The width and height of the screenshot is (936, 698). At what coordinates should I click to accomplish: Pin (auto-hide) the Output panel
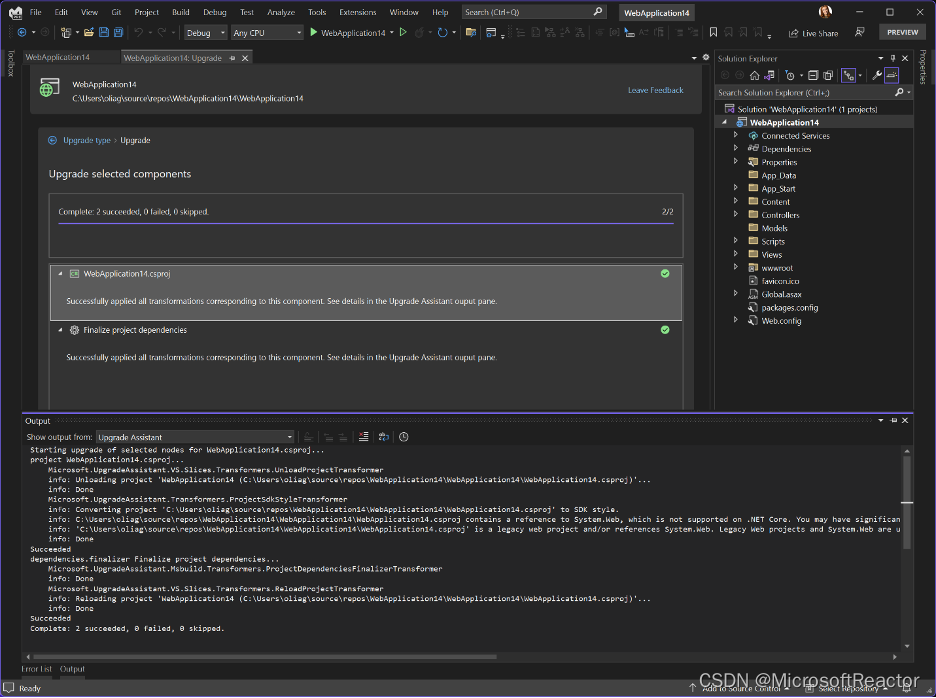[x=894, y=421]
